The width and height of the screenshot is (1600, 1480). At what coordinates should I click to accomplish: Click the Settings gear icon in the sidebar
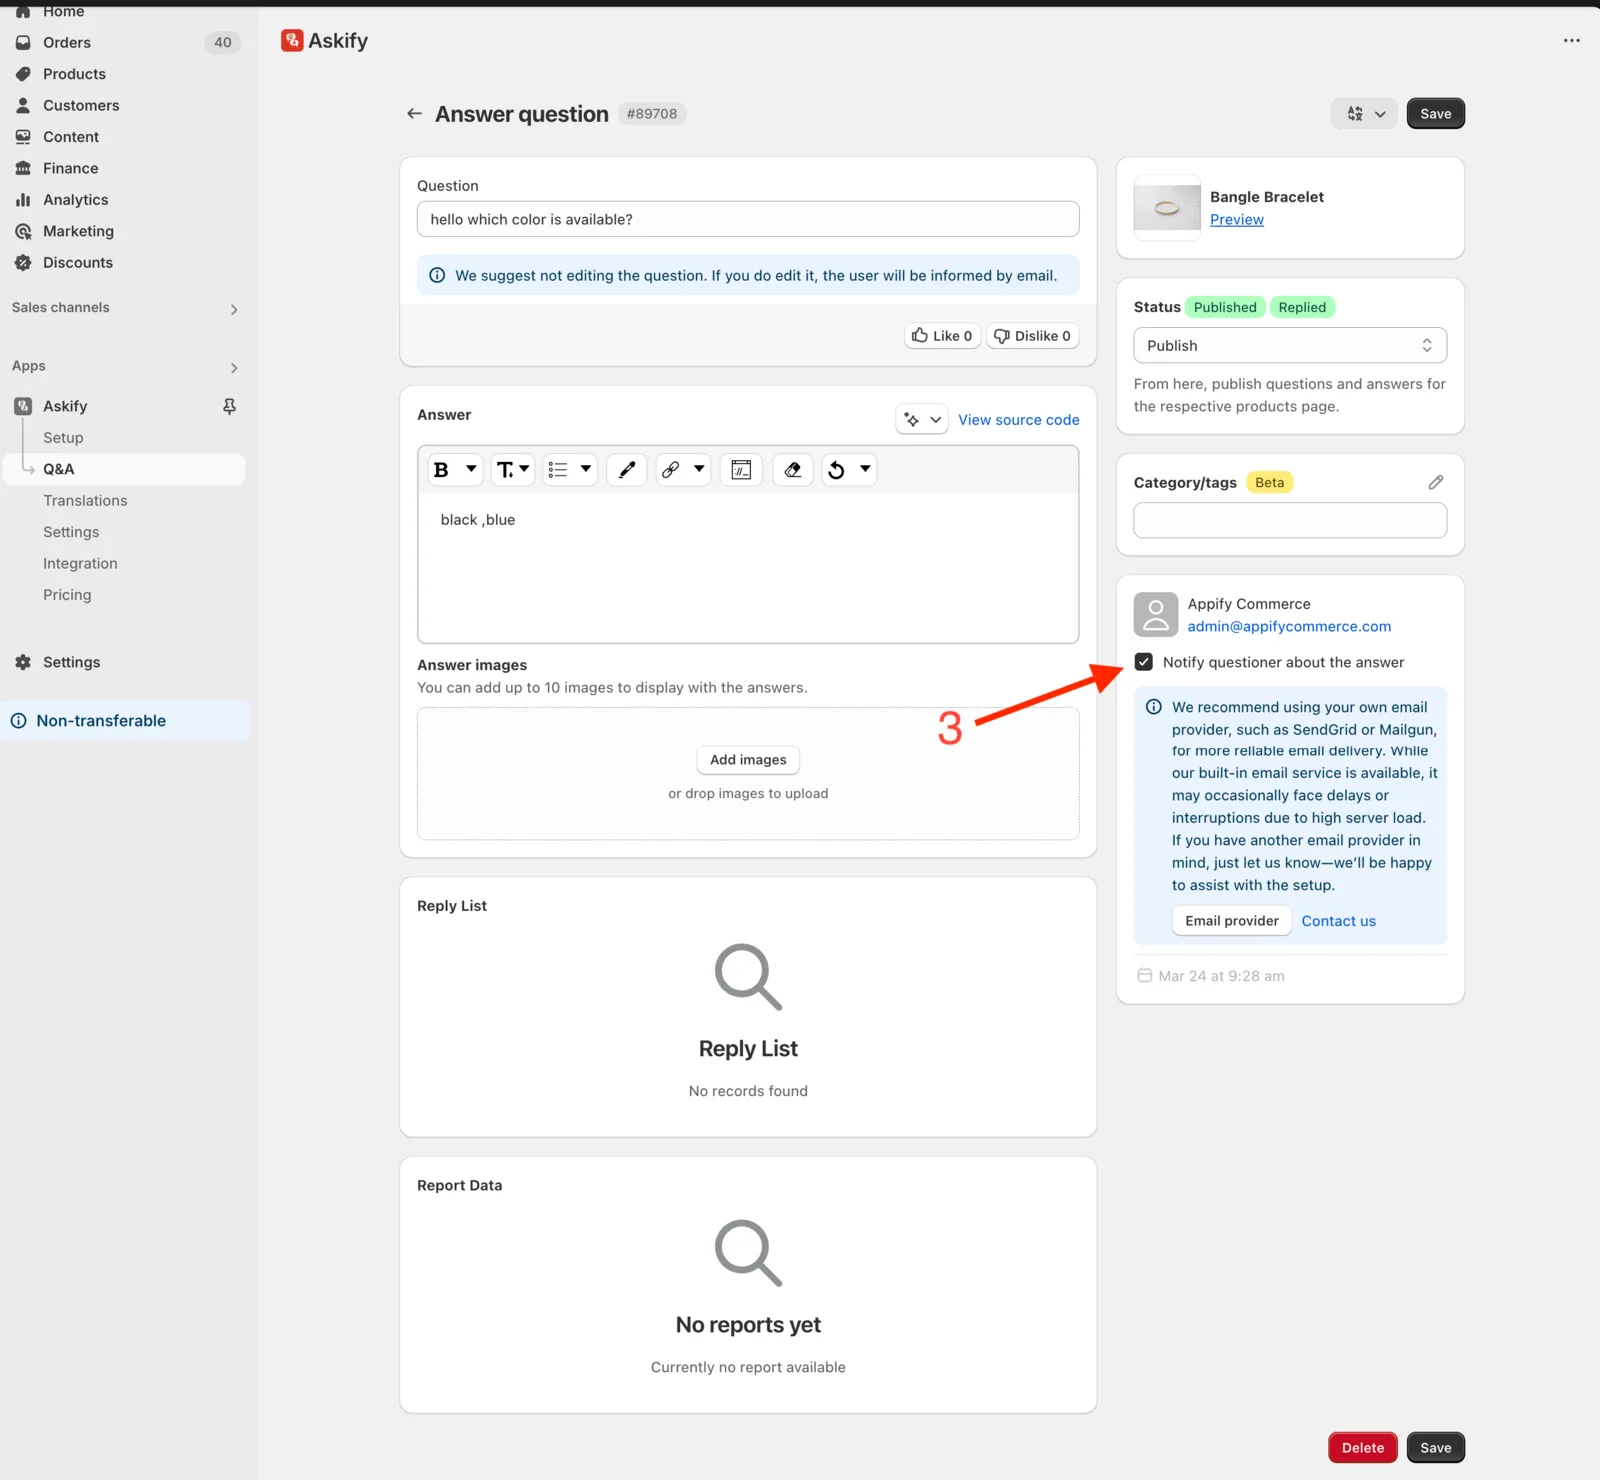coord(23,662)
